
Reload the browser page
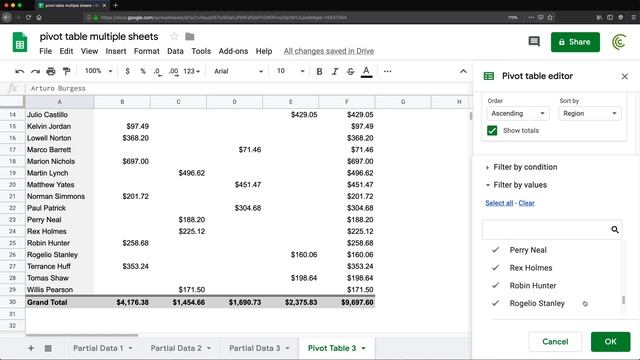pyautogui.click(x=28, y=18)
